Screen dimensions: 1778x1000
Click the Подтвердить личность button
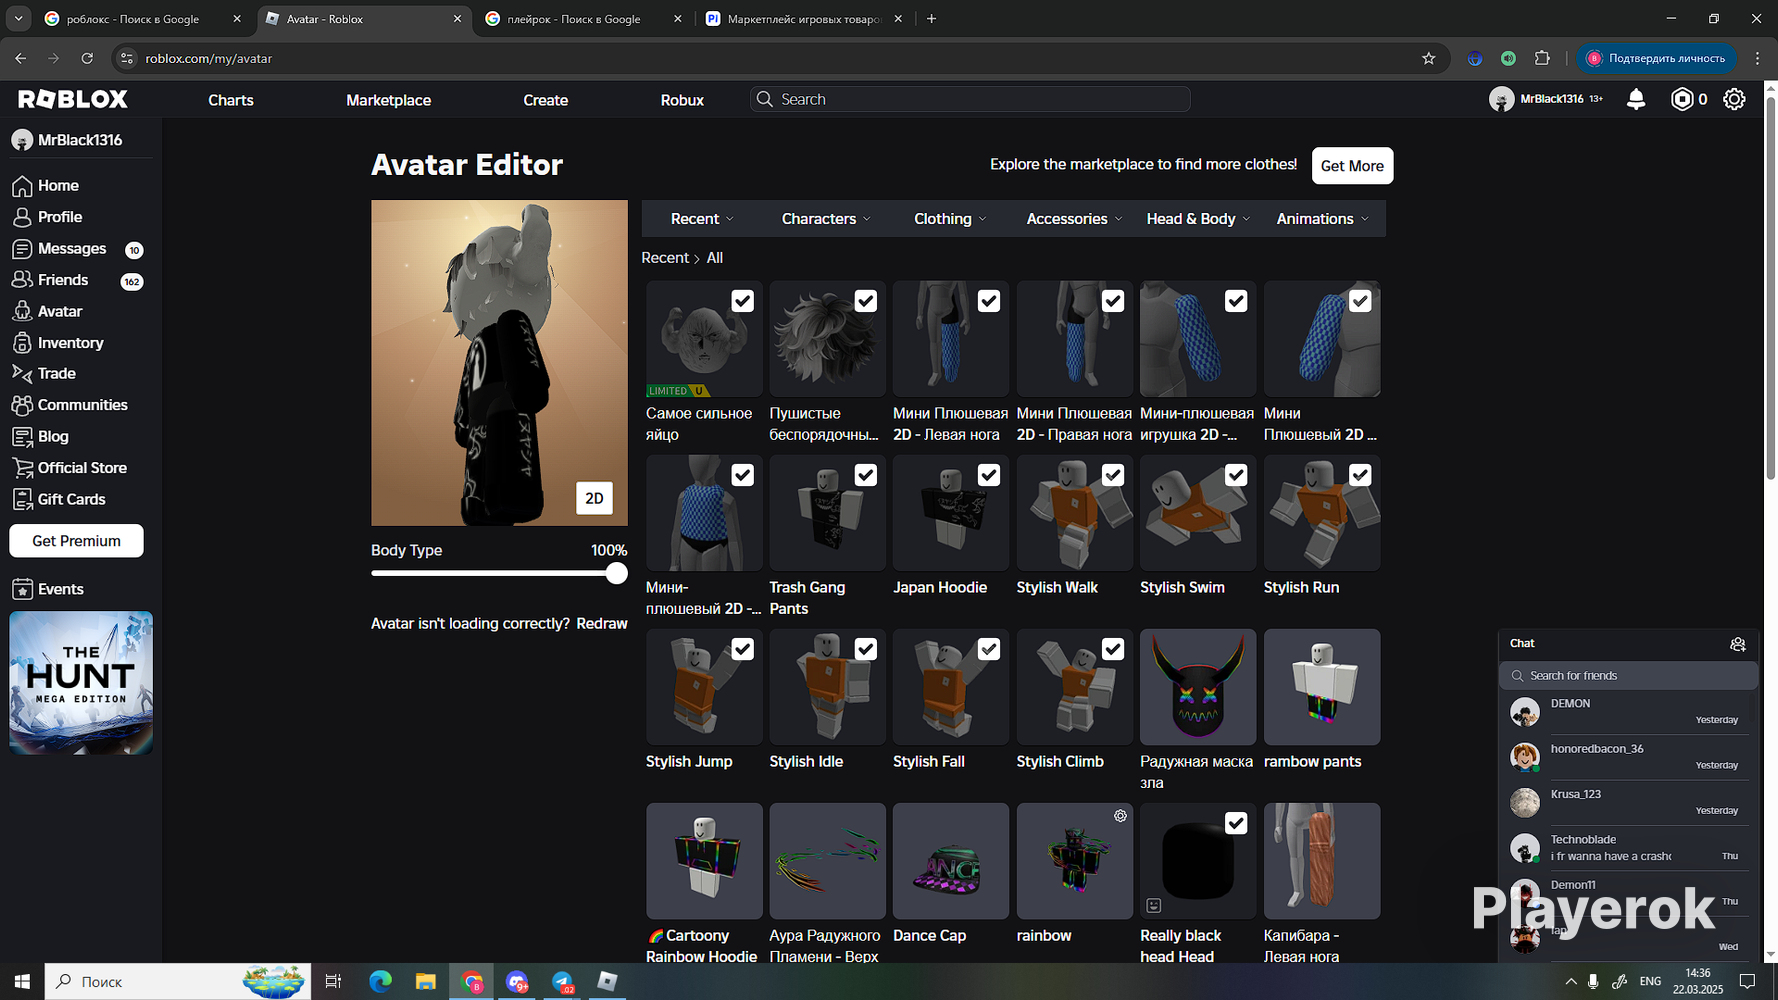click(x=1657, y=58)
